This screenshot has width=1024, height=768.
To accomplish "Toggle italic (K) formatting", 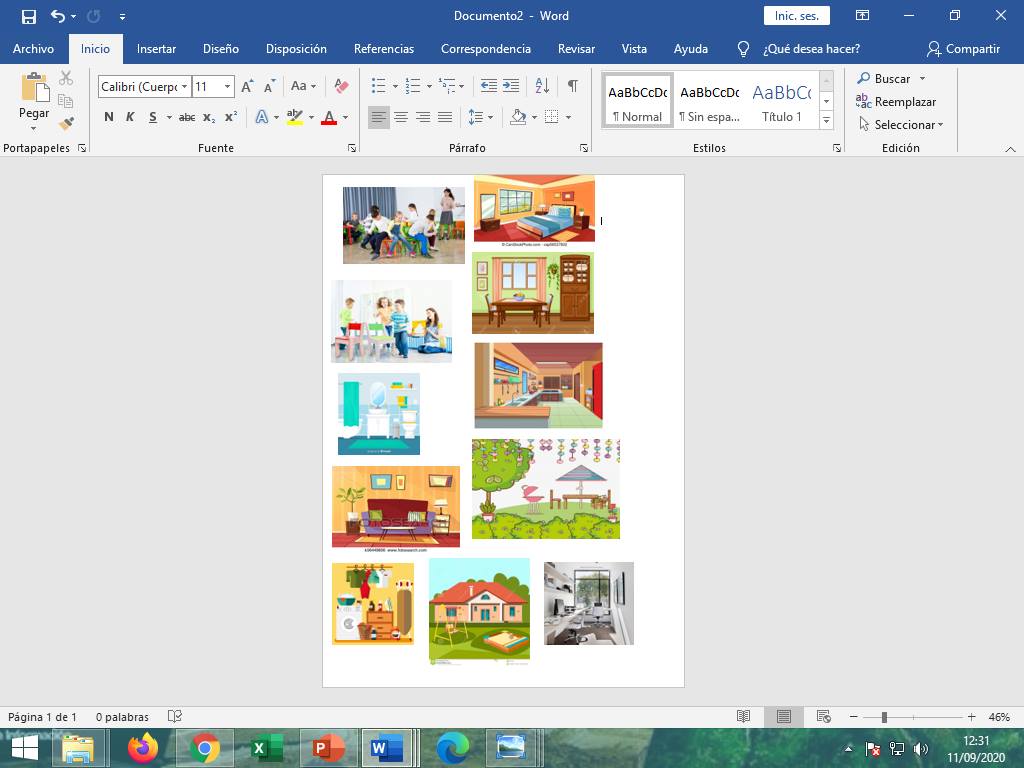I will (x=130, y=117).
